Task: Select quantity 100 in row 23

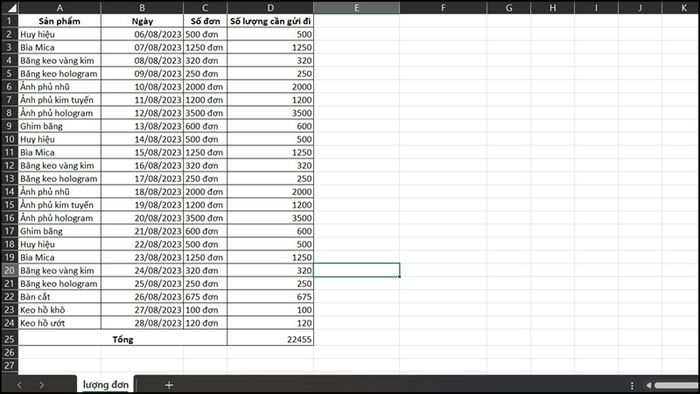Action: [270, 310]
